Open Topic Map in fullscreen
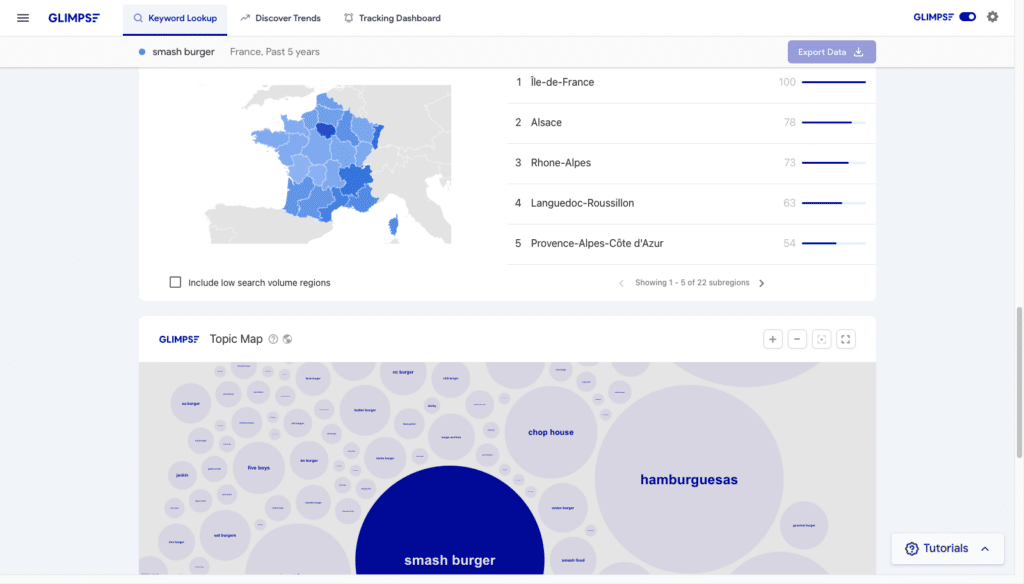1024x584 pixels. 846,339
